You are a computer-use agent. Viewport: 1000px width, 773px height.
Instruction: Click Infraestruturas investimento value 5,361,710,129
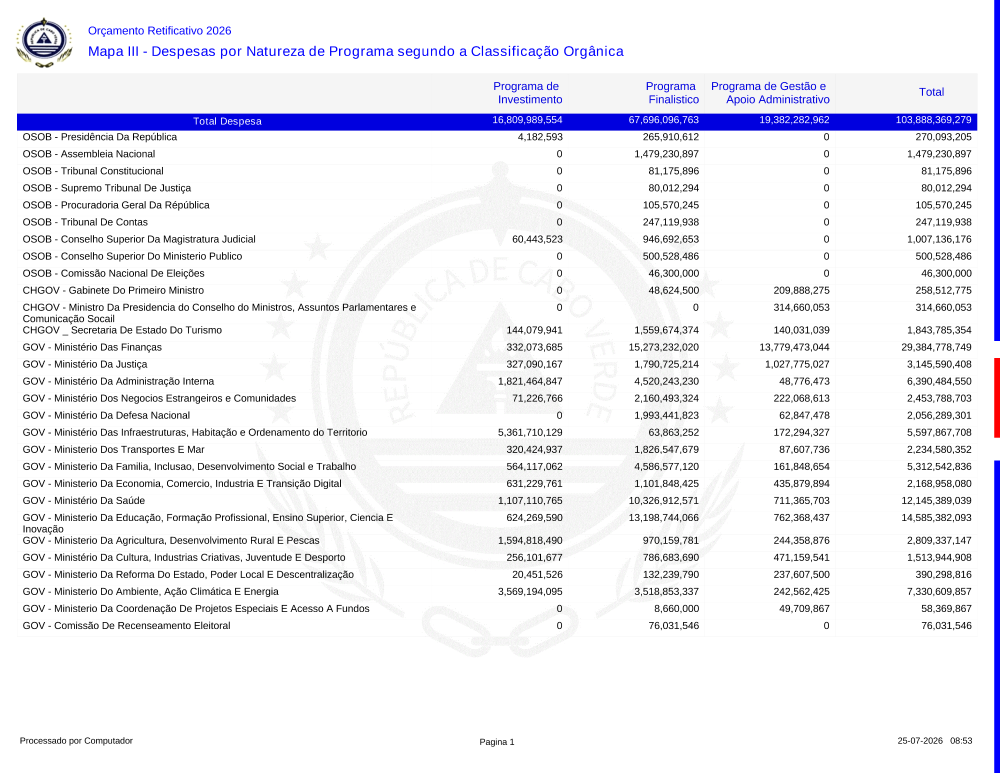[x=530, y=432]
